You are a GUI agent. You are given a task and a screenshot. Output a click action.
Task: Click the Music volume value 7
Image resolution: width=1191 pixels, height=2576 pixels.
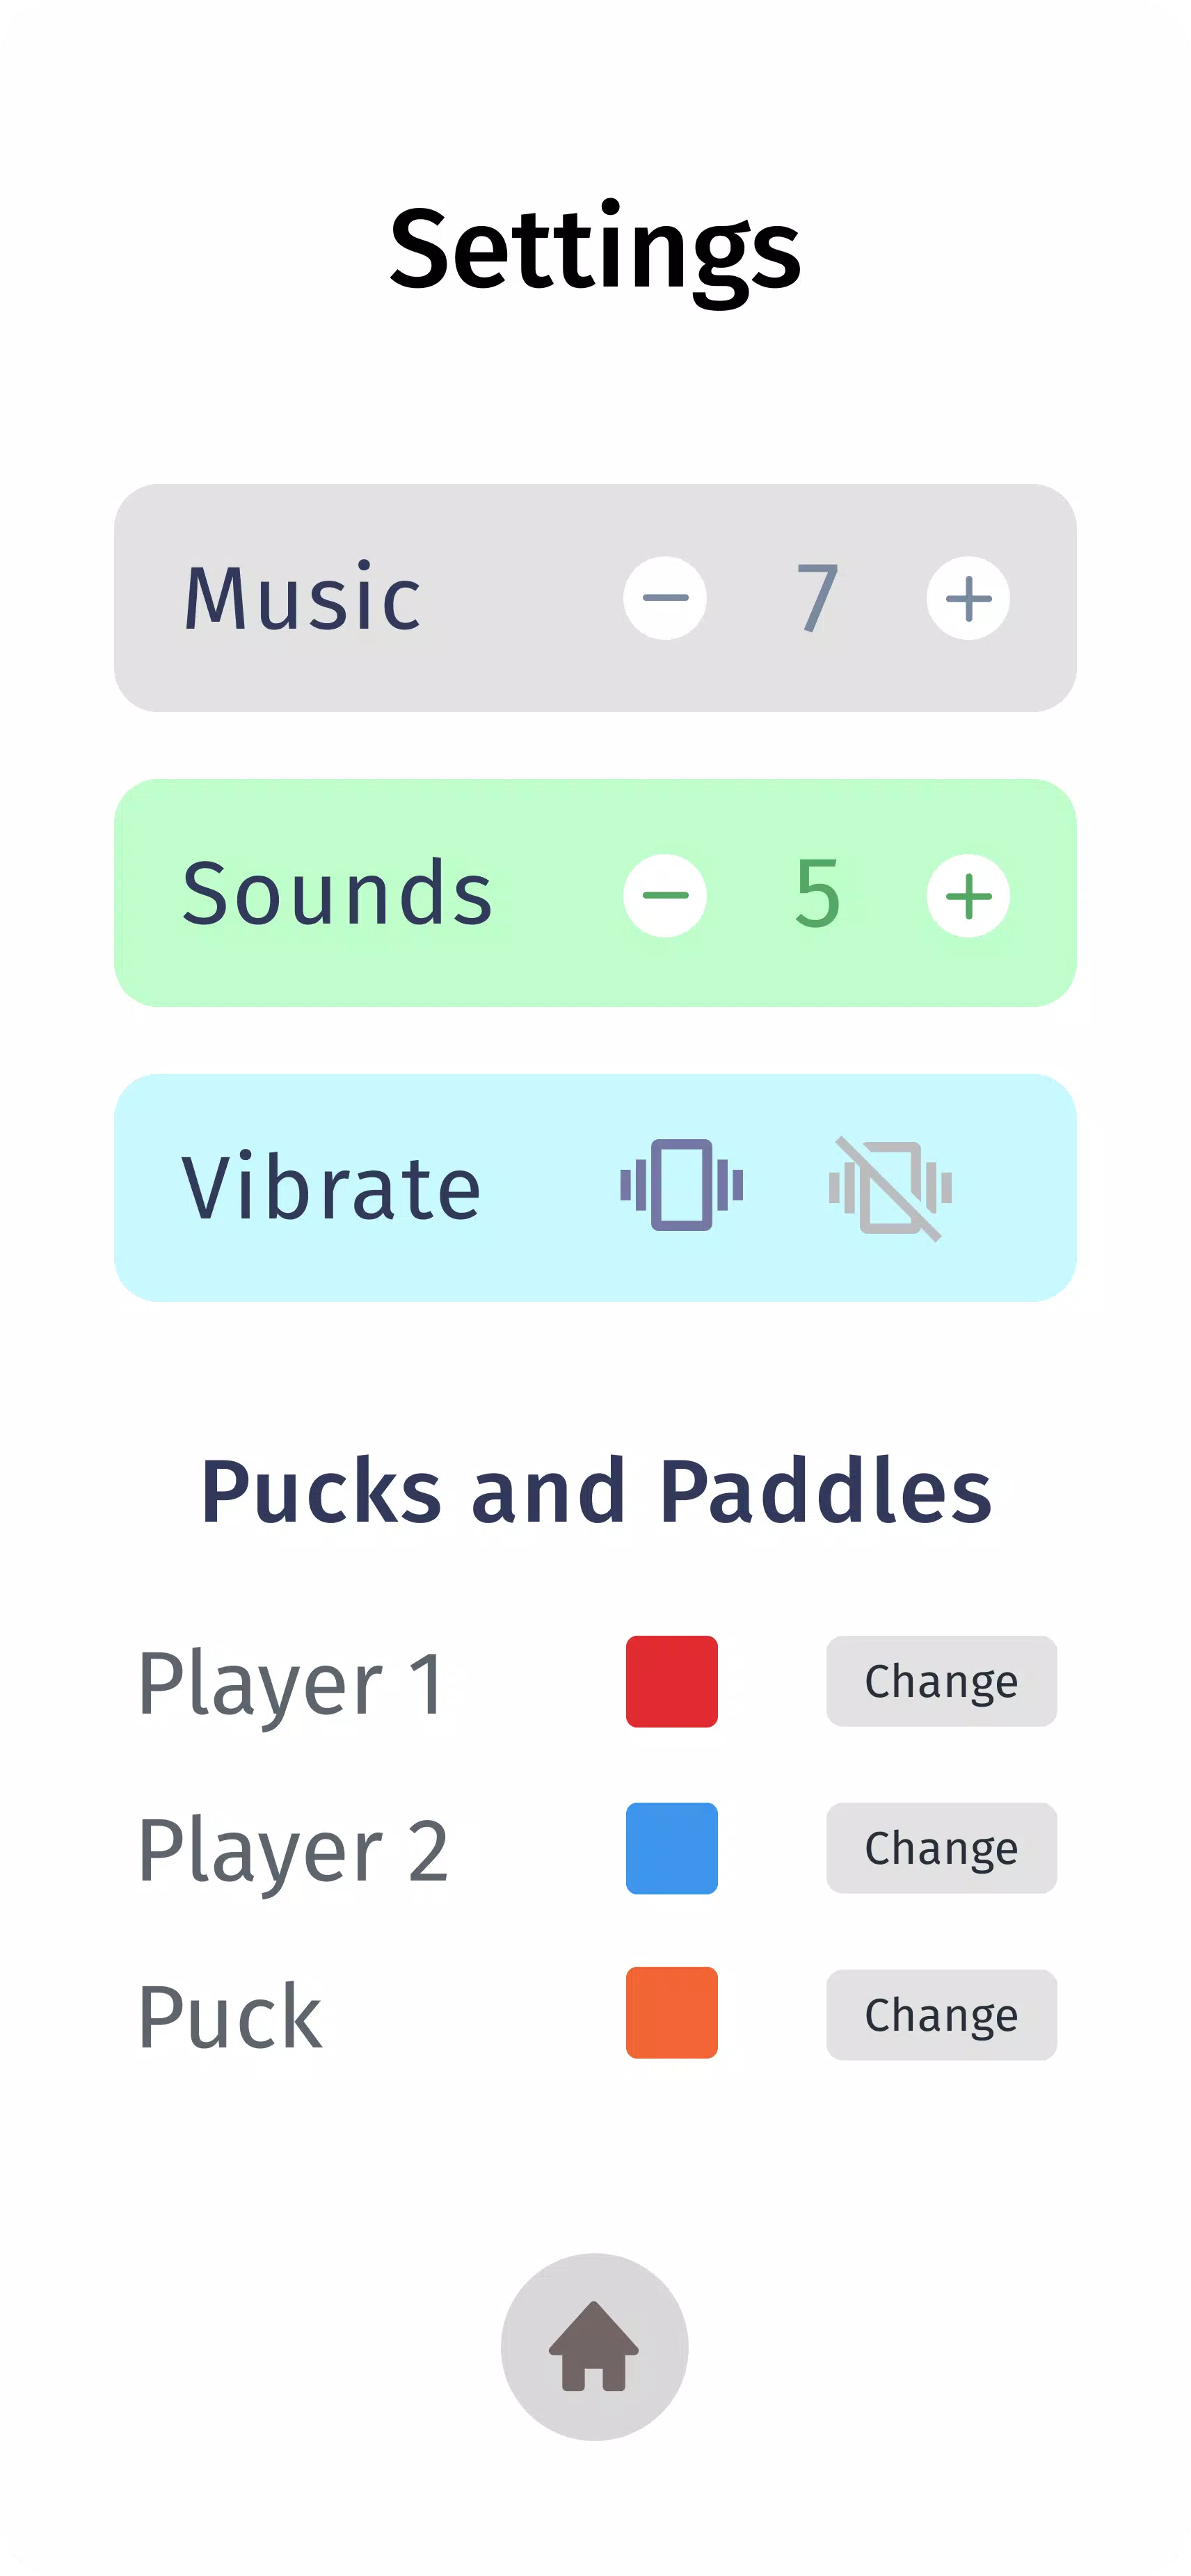click(817, 598)
